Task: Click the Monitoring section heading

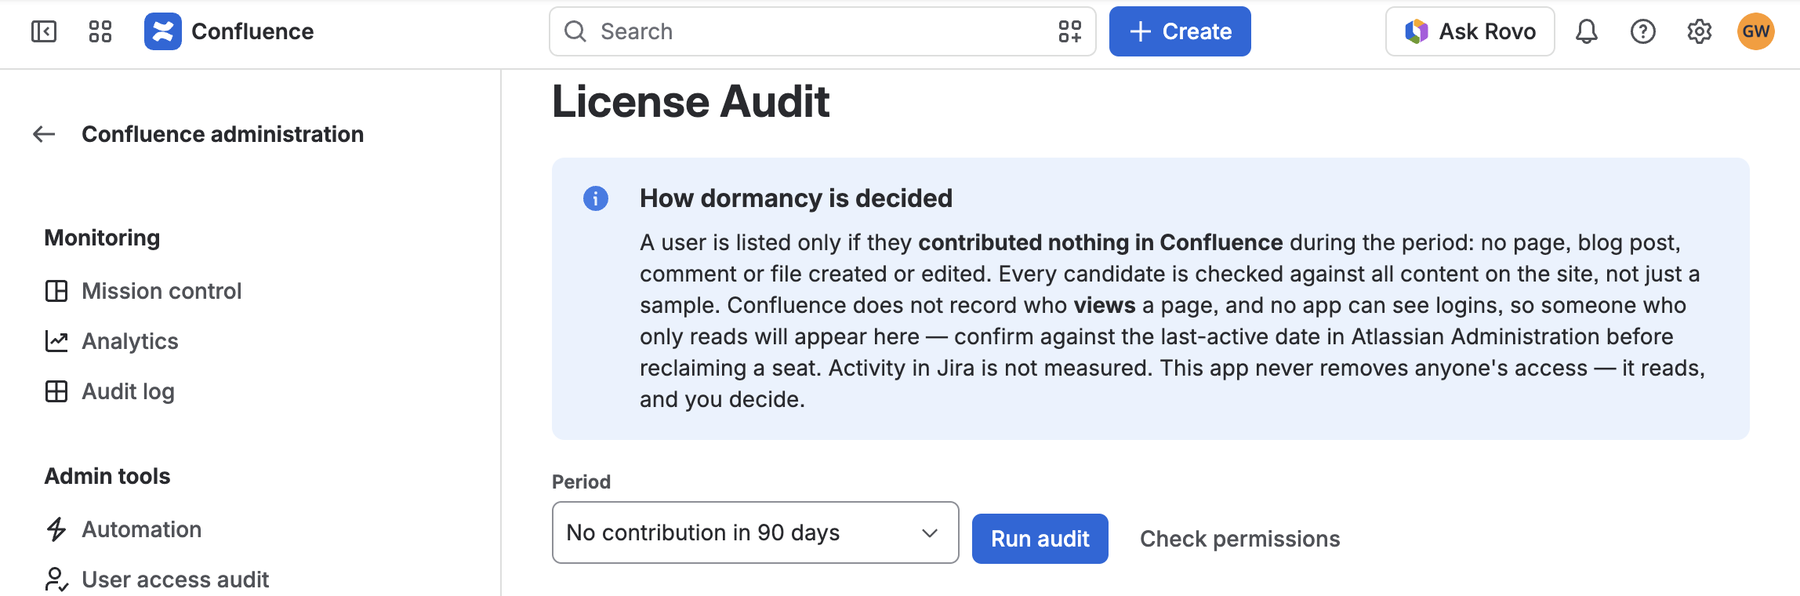Action: pos(102,238)
